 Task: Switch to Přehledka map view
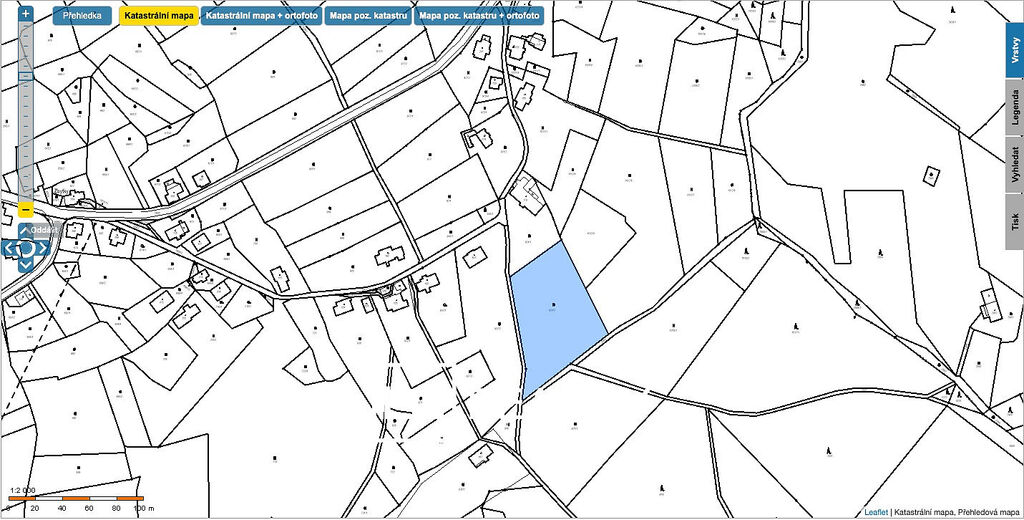(x=83, y=16)
